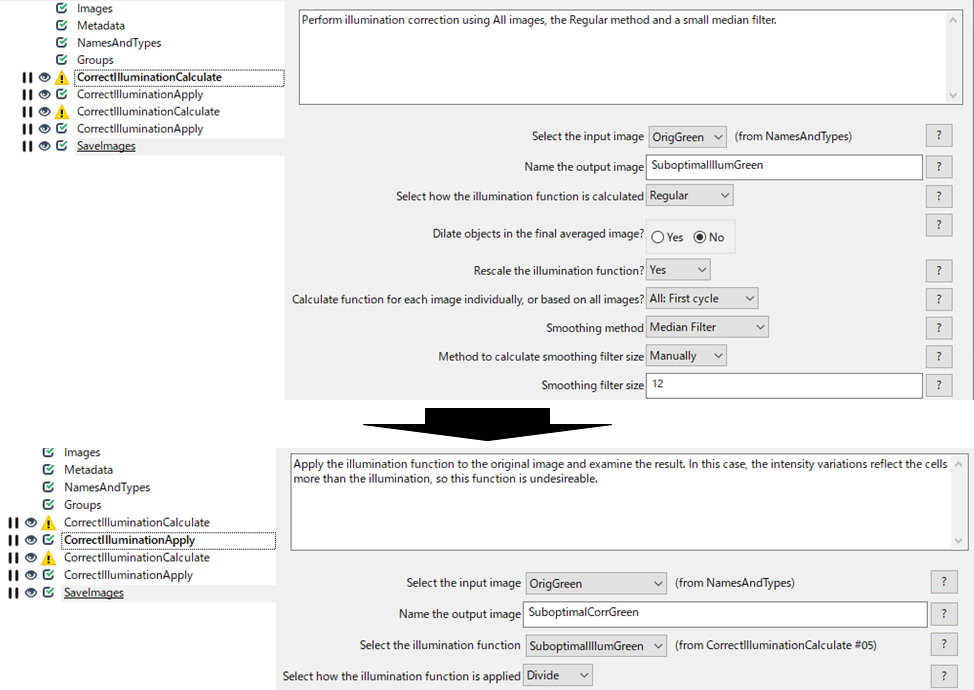The width and height of the screenshot is (974, 690).
Task: Click check icon of bold CorrectIlluminationApply, lower list
Action: coord(48,540)
